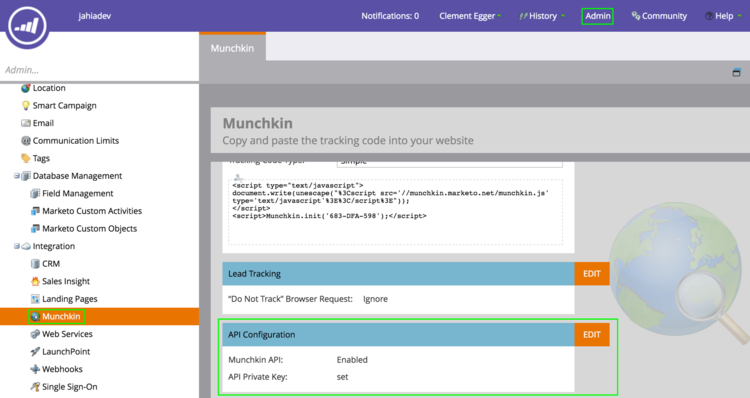Click the "set" API Private Key value
This screenshot has height=398, width=750.
point(342,377)
